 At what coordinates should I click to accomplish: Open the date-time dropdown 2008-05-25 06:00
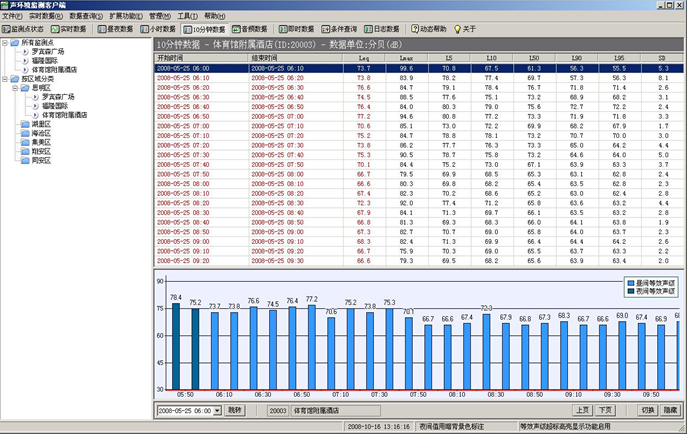tap(216, 410)
